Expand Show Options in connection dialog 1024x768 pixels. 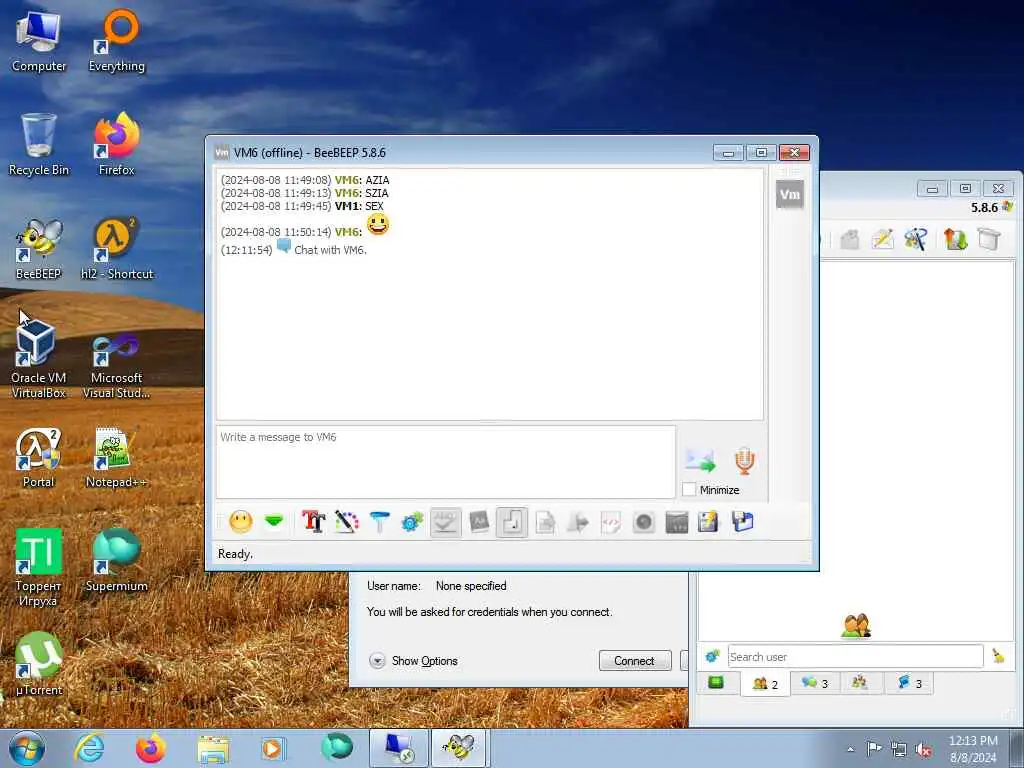point(413,660)
